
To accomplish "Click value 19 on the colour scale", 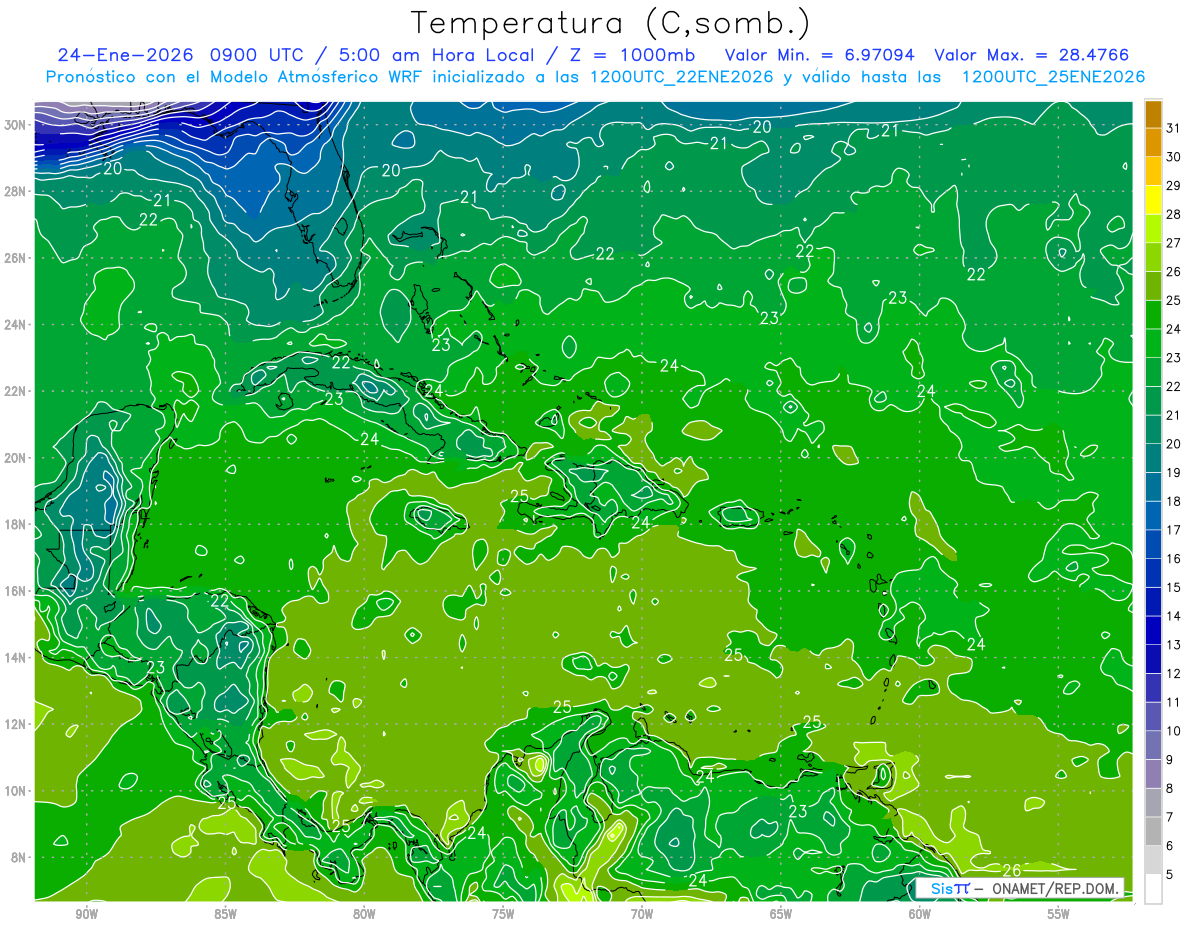I will pyautogui.click(x=1174, y=473).
